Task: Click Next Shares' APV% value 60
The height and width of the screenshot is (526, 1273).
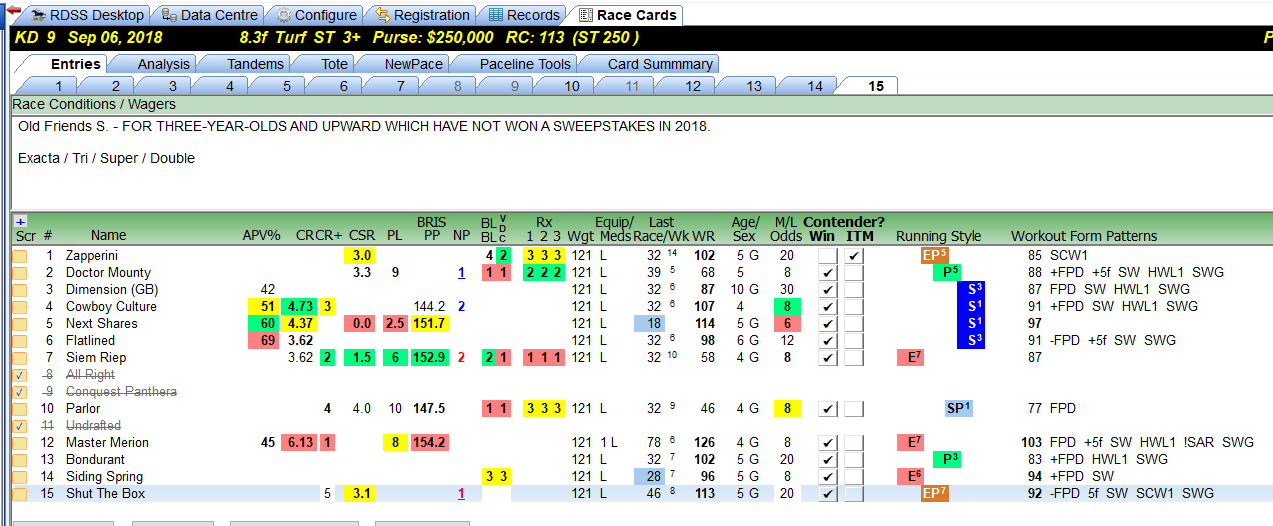Action: pos(266,324)
